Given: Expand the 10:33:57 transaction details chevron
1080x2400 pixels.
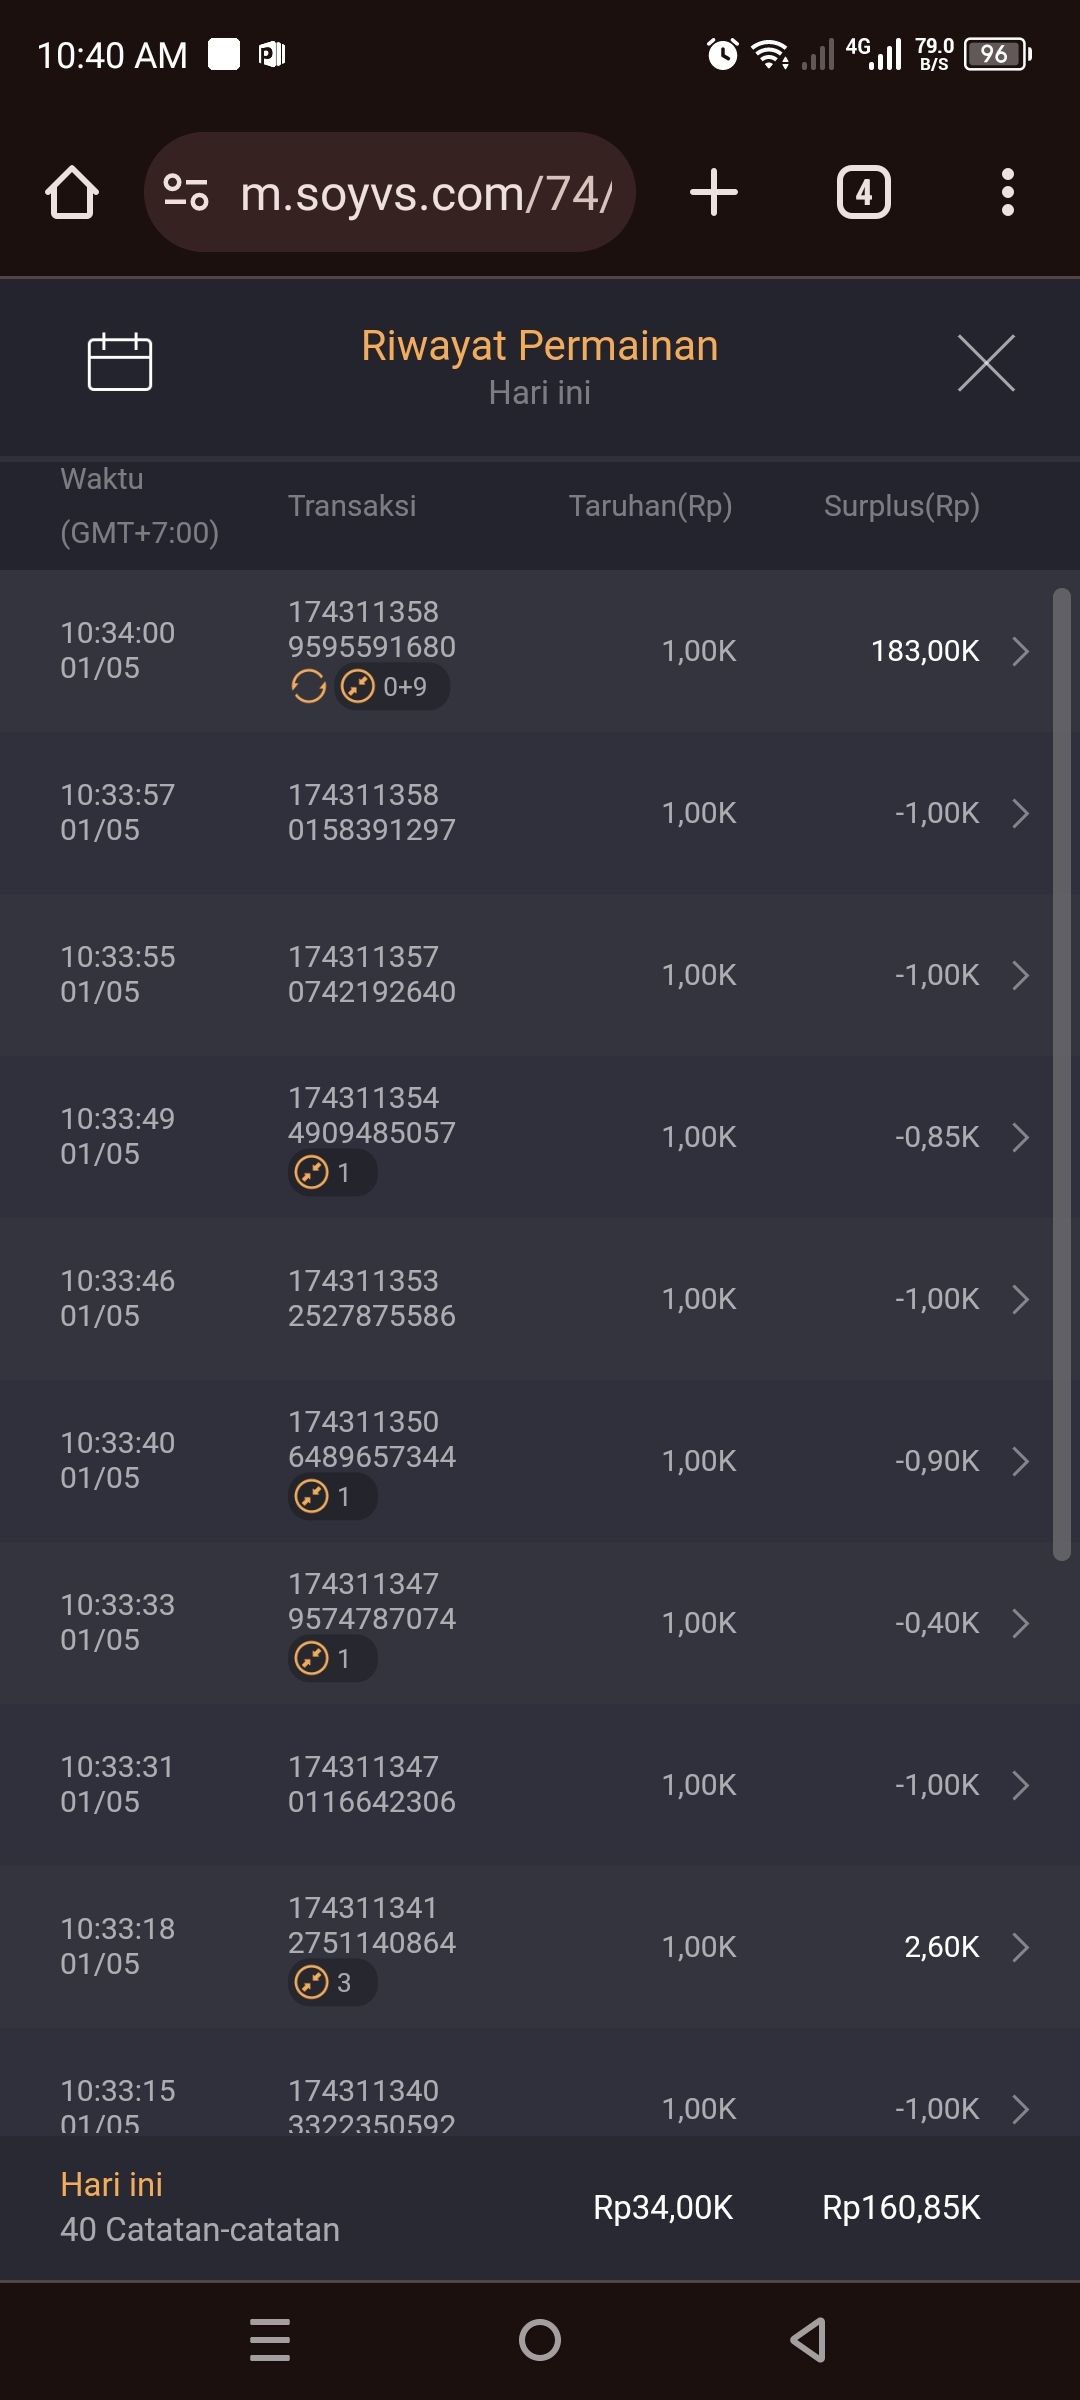Looking at the screenshot, I should click(x=1020, y=813).
